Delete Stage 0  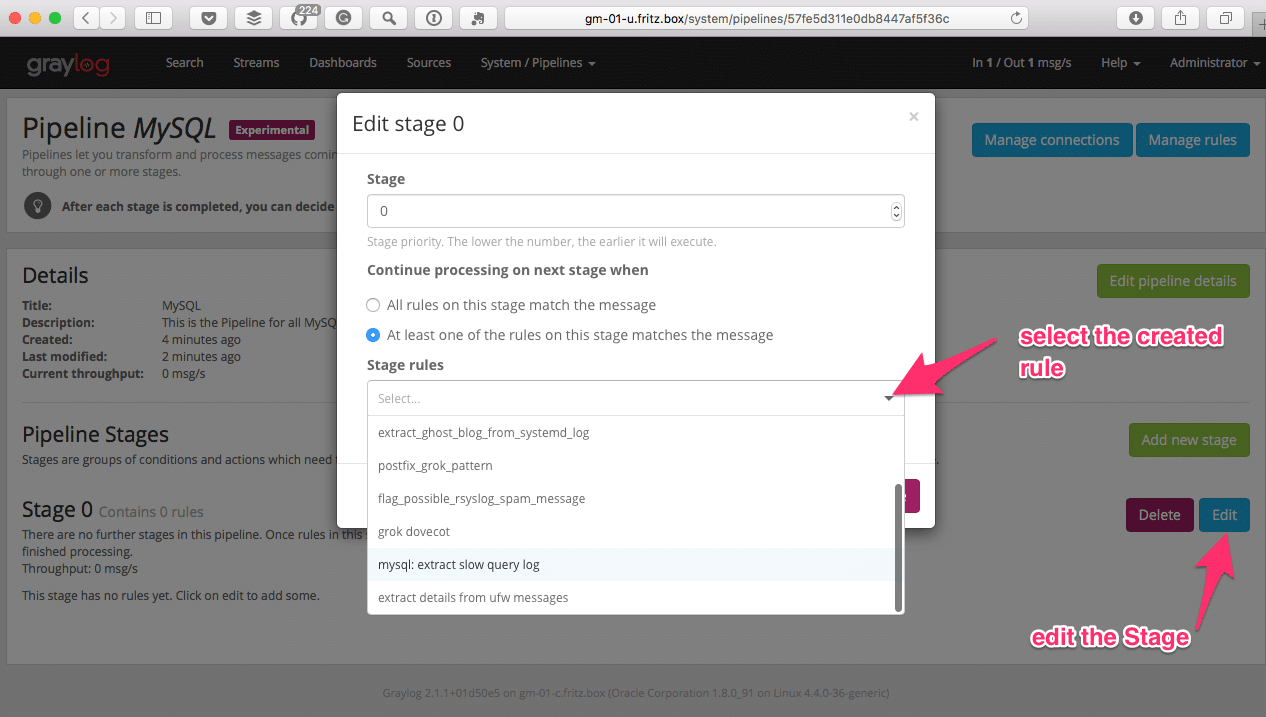(1160, 515)
